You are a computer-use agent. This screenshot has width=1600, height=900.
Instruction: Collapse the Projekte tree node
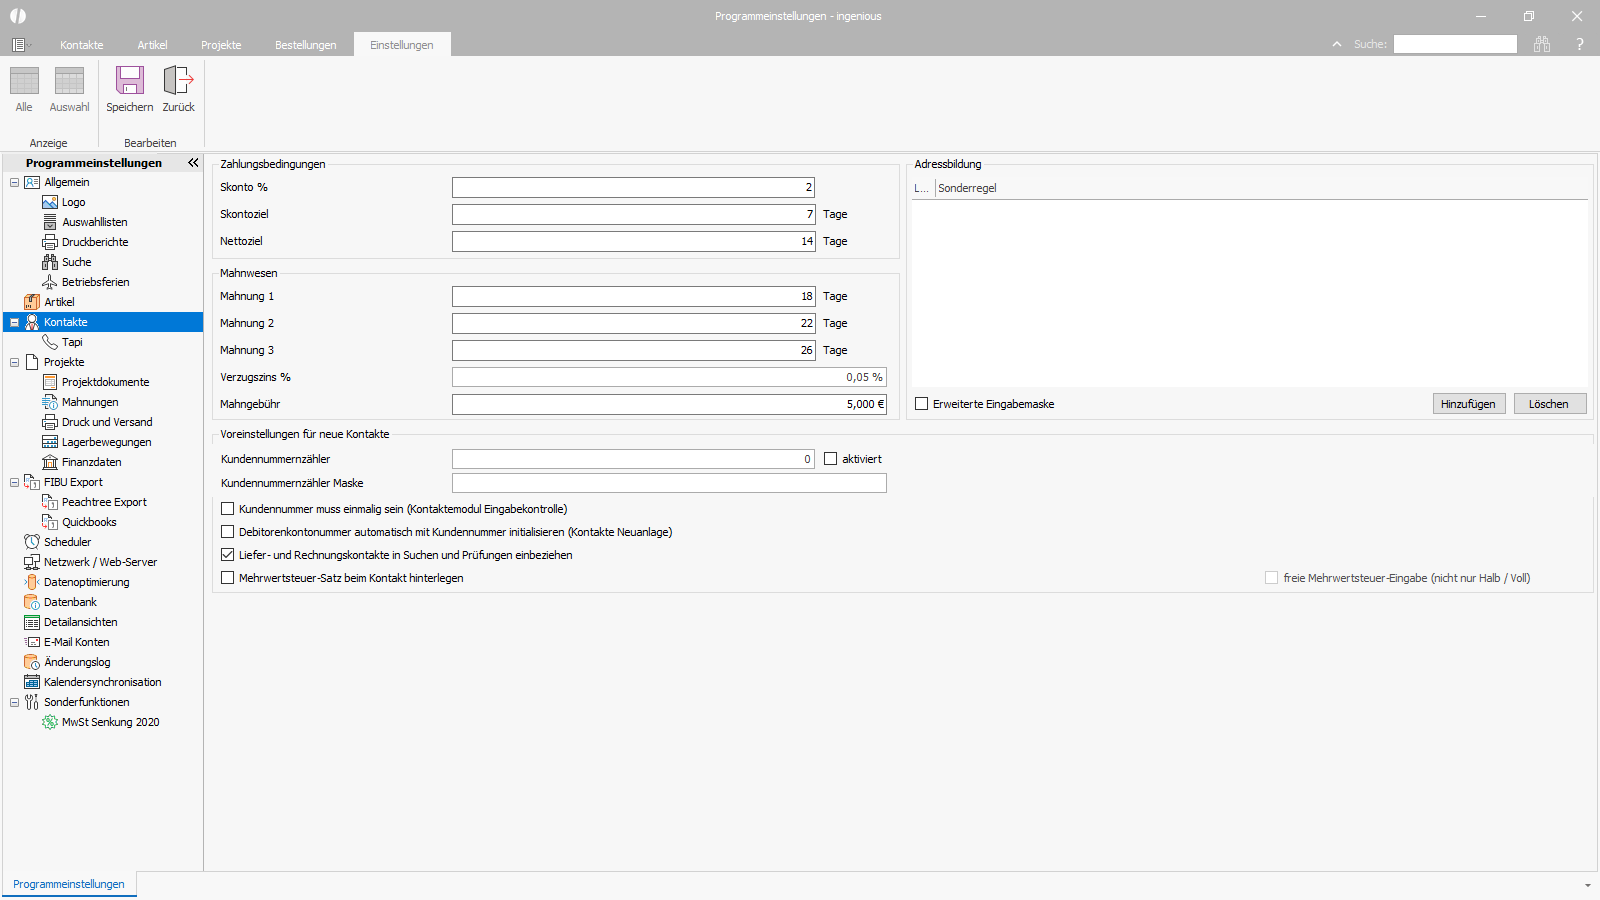click(x=14, y=362)
